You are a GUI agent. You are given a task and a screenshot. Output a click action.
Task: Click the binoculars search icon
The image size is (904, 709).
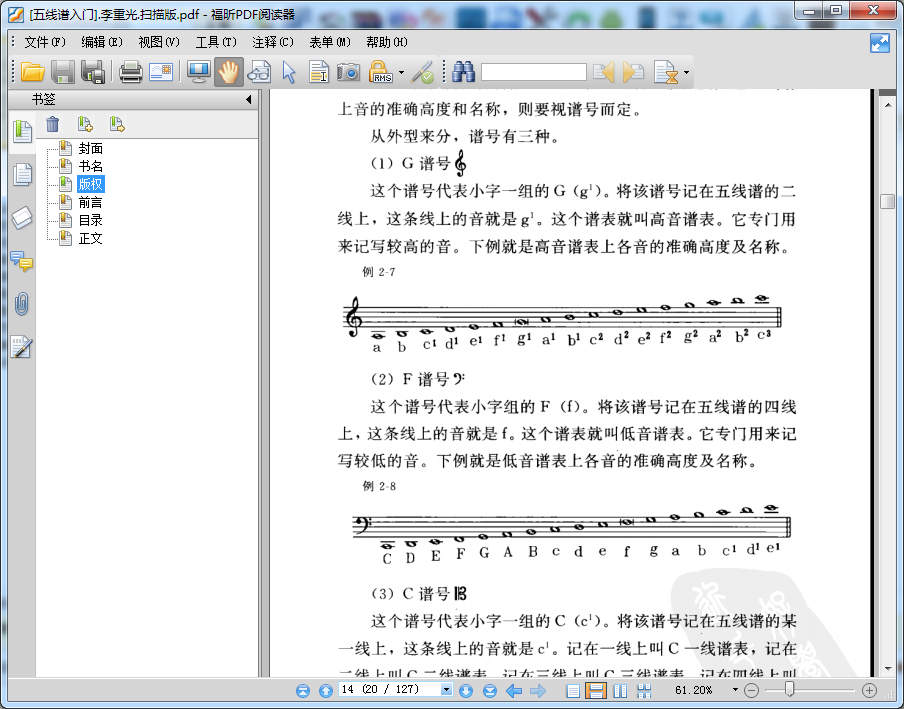pos(464,72)
